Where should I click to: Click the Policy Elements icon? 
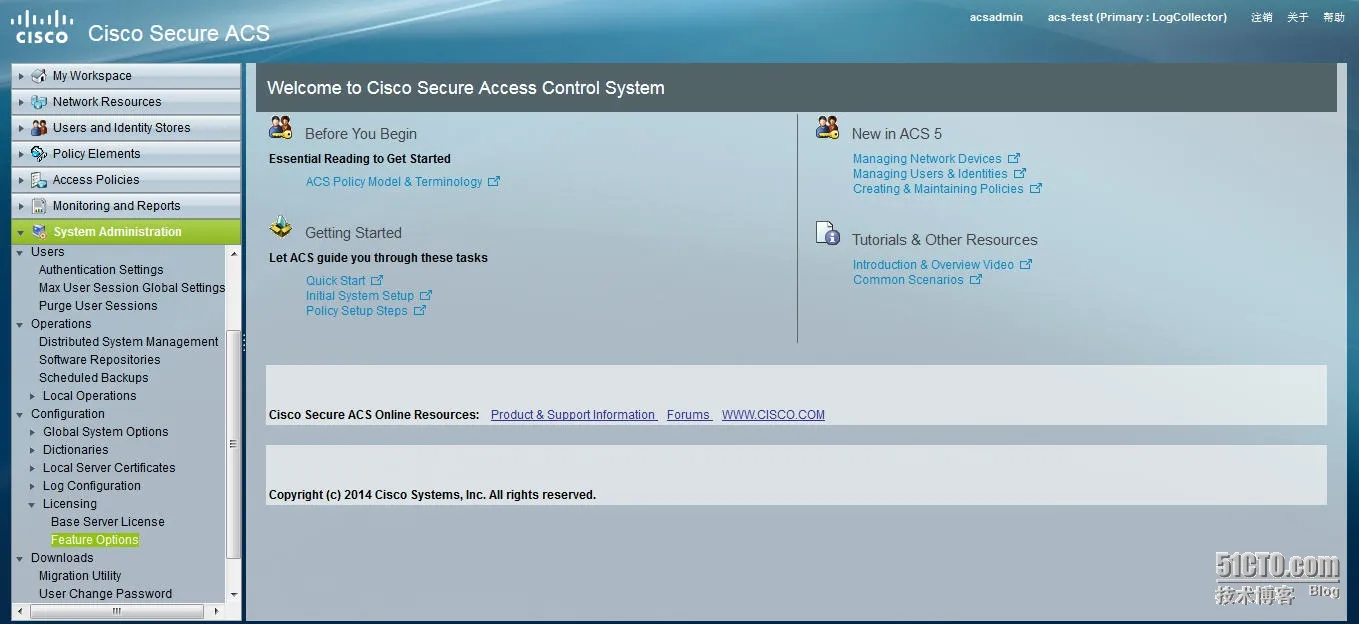(39, 154)
